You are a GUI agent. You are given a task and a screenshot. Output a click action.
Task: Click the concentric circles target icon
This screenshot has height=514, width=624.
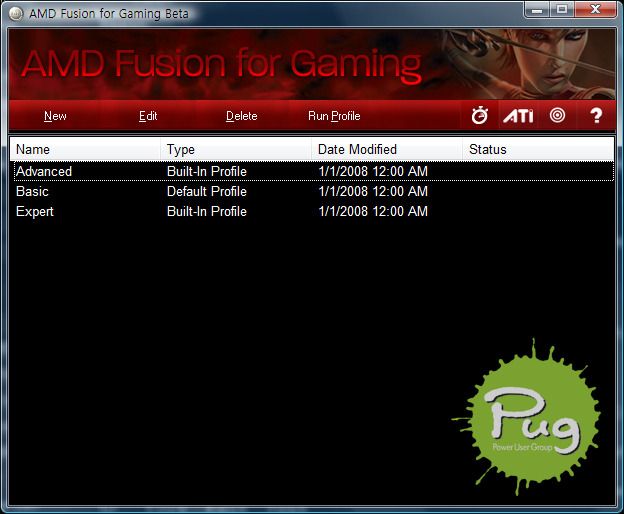tap(557, 115)
